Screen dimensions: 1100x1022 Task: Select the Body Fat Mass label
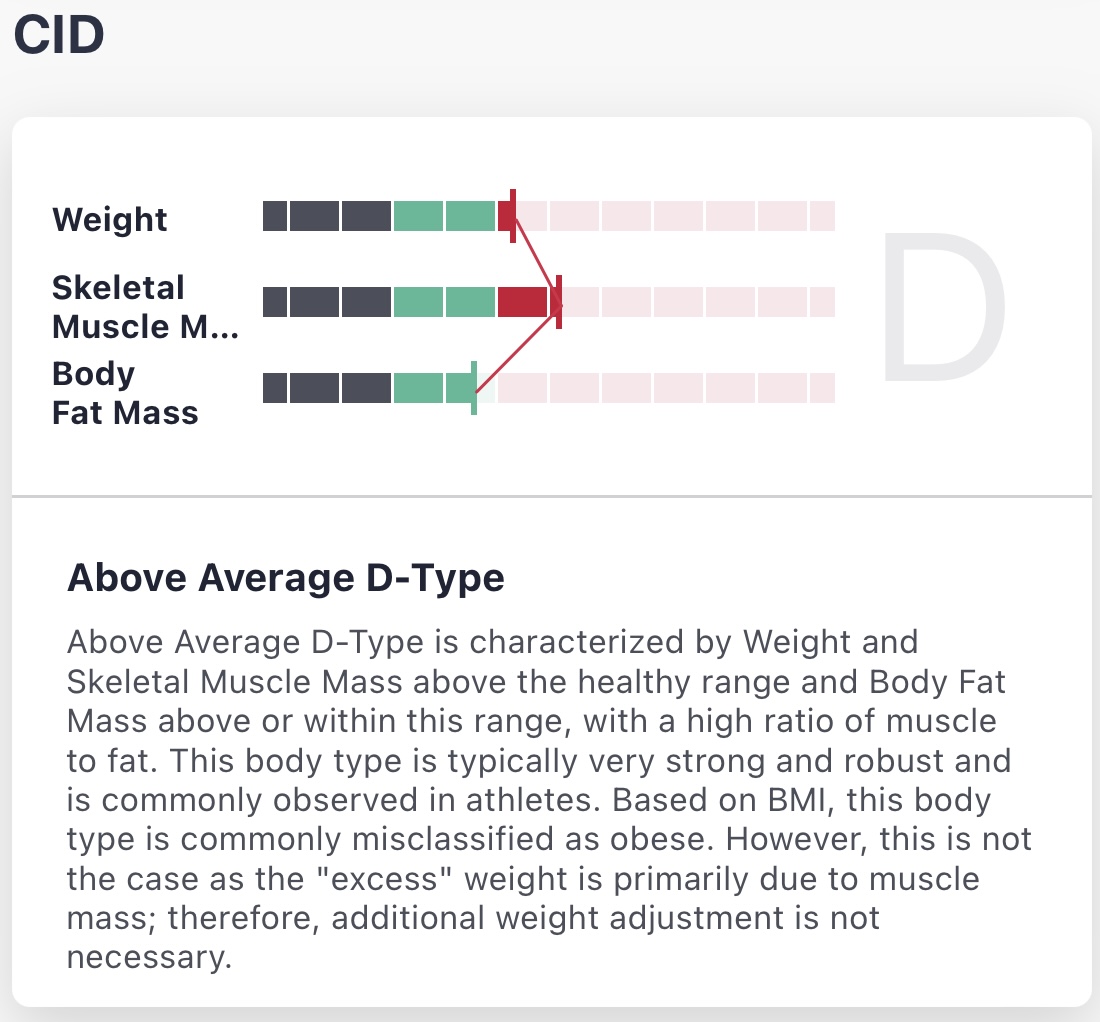pyautogui.click(x=125, y=393)
